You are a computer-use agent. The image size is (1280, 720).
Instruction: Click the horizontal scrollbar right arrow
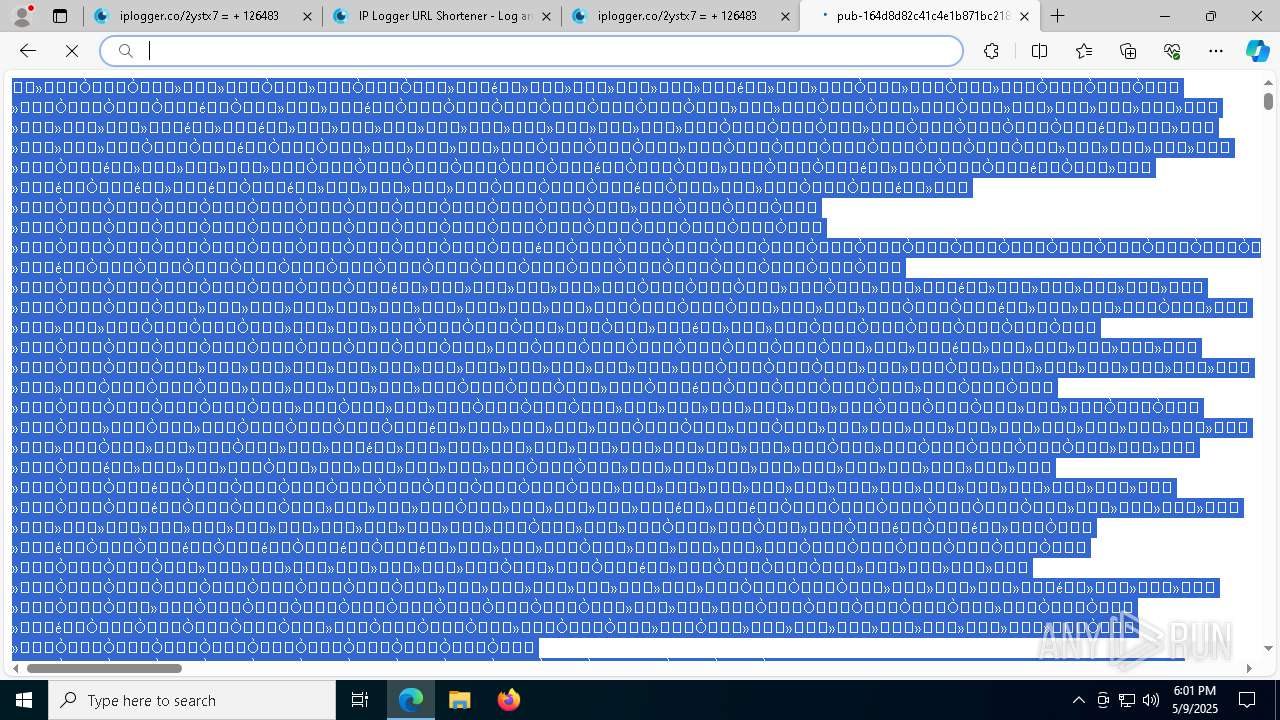[x=1249, y=668]
